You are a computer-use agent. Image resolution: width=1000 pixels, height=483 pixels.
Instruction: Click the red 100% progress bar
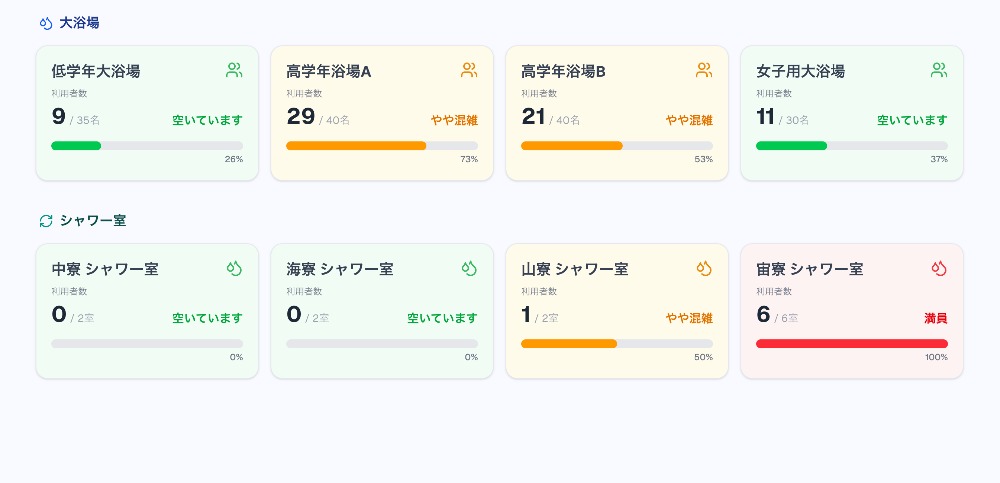point(851,344)
